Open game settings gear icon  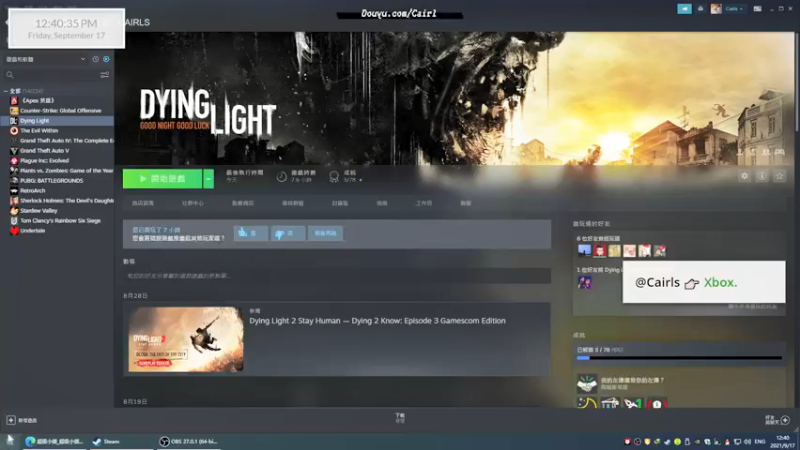click(744, 176)
